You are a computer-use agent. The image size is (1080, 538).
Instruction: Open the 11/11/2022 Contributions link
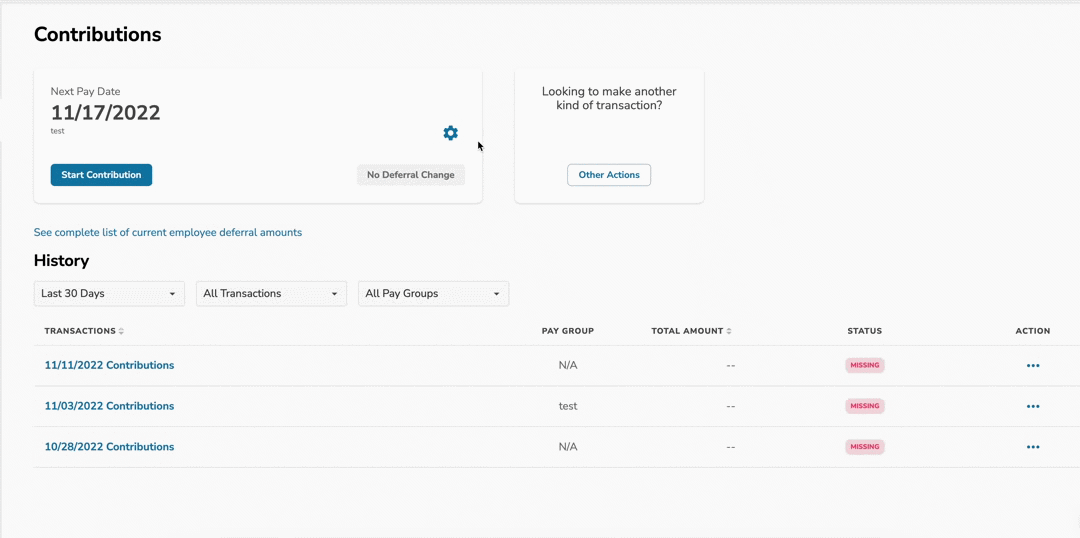click(109, 366)
